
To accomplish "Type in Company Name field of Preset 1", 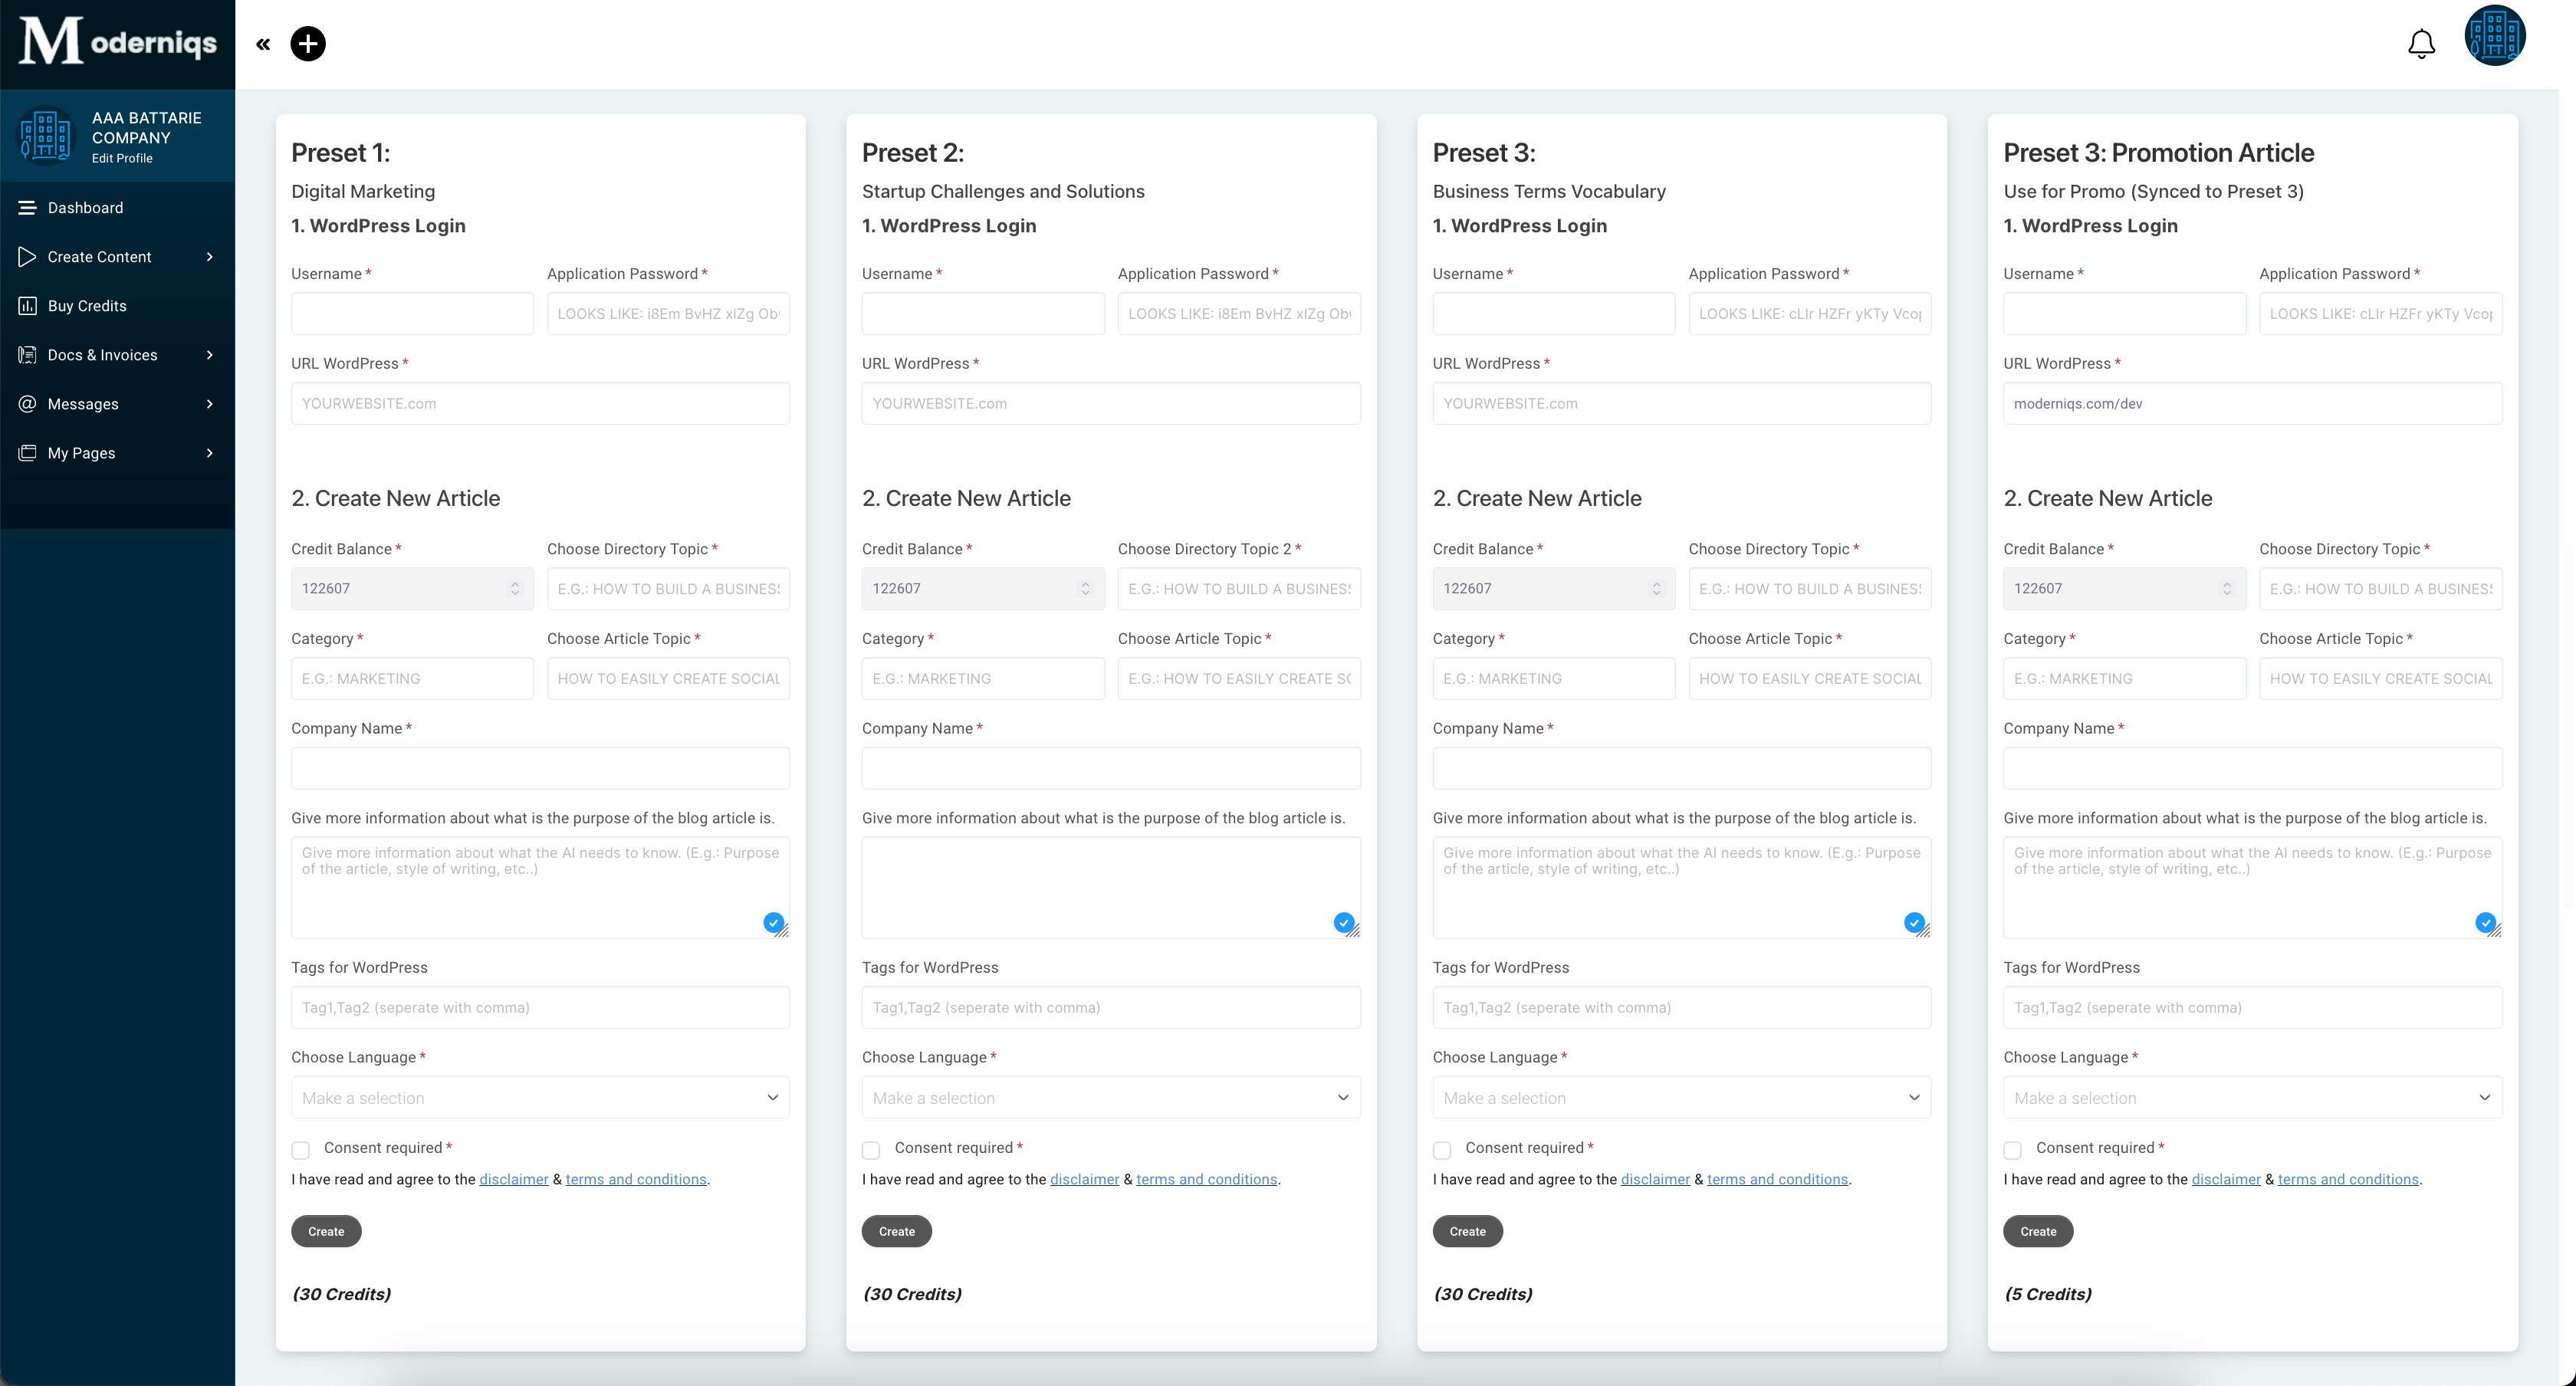I will point(539,768).
